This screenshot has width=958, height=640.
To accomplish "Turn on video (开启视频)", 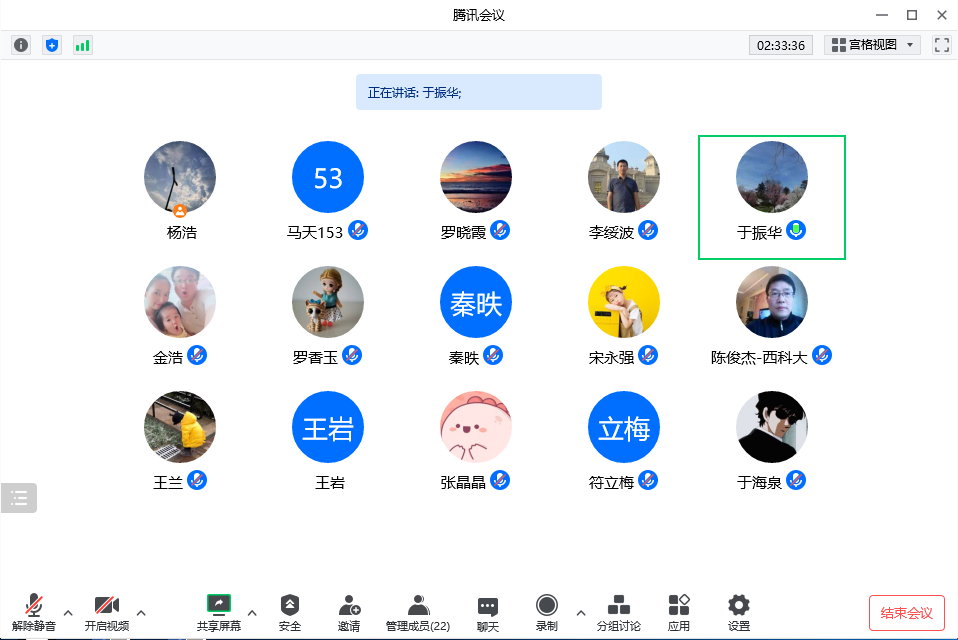I will (x=107, y=612).
